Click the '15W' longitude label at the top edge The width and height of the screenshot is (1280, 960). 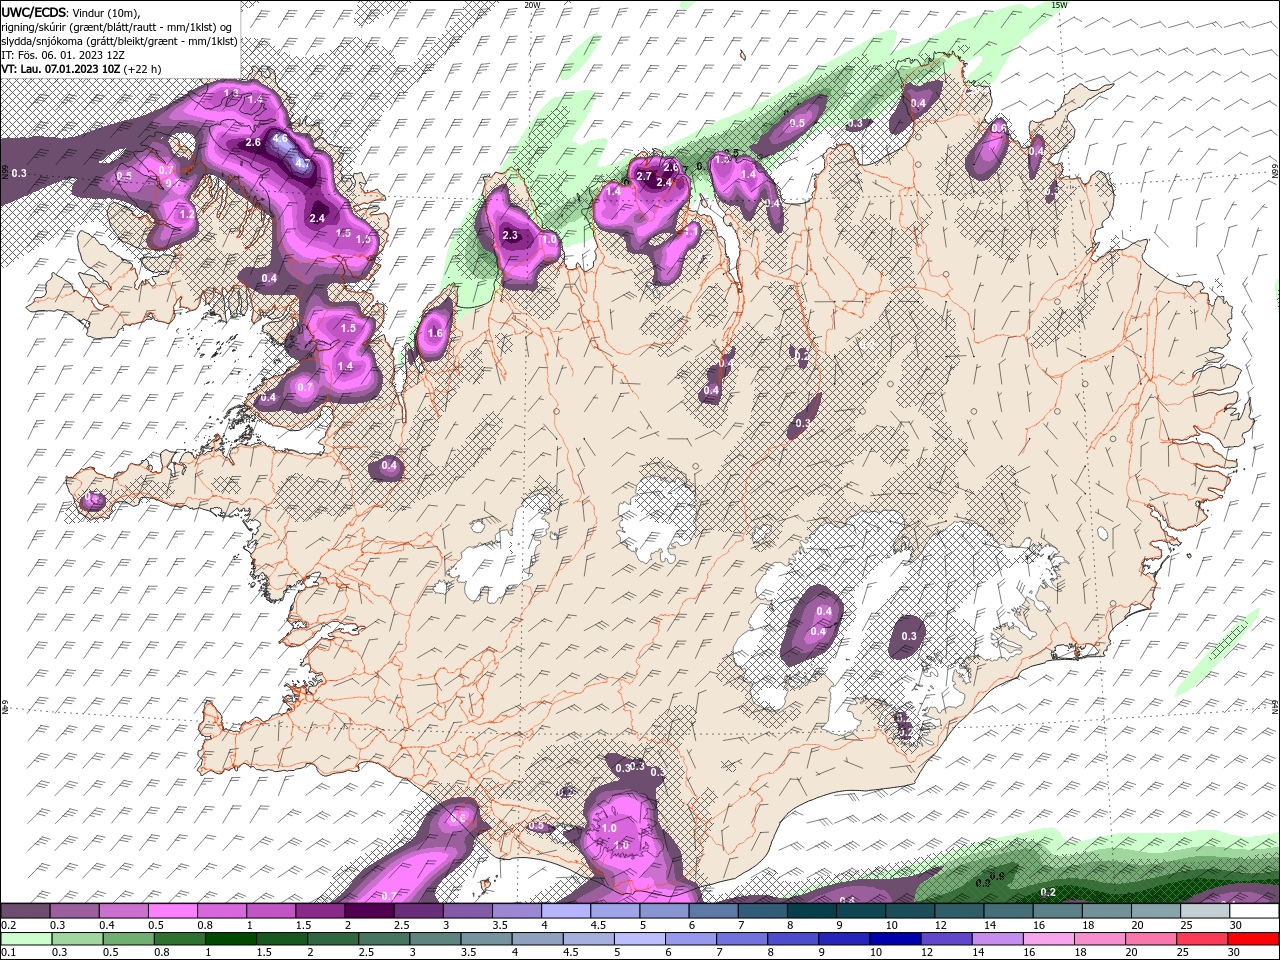coord(1061,5)
